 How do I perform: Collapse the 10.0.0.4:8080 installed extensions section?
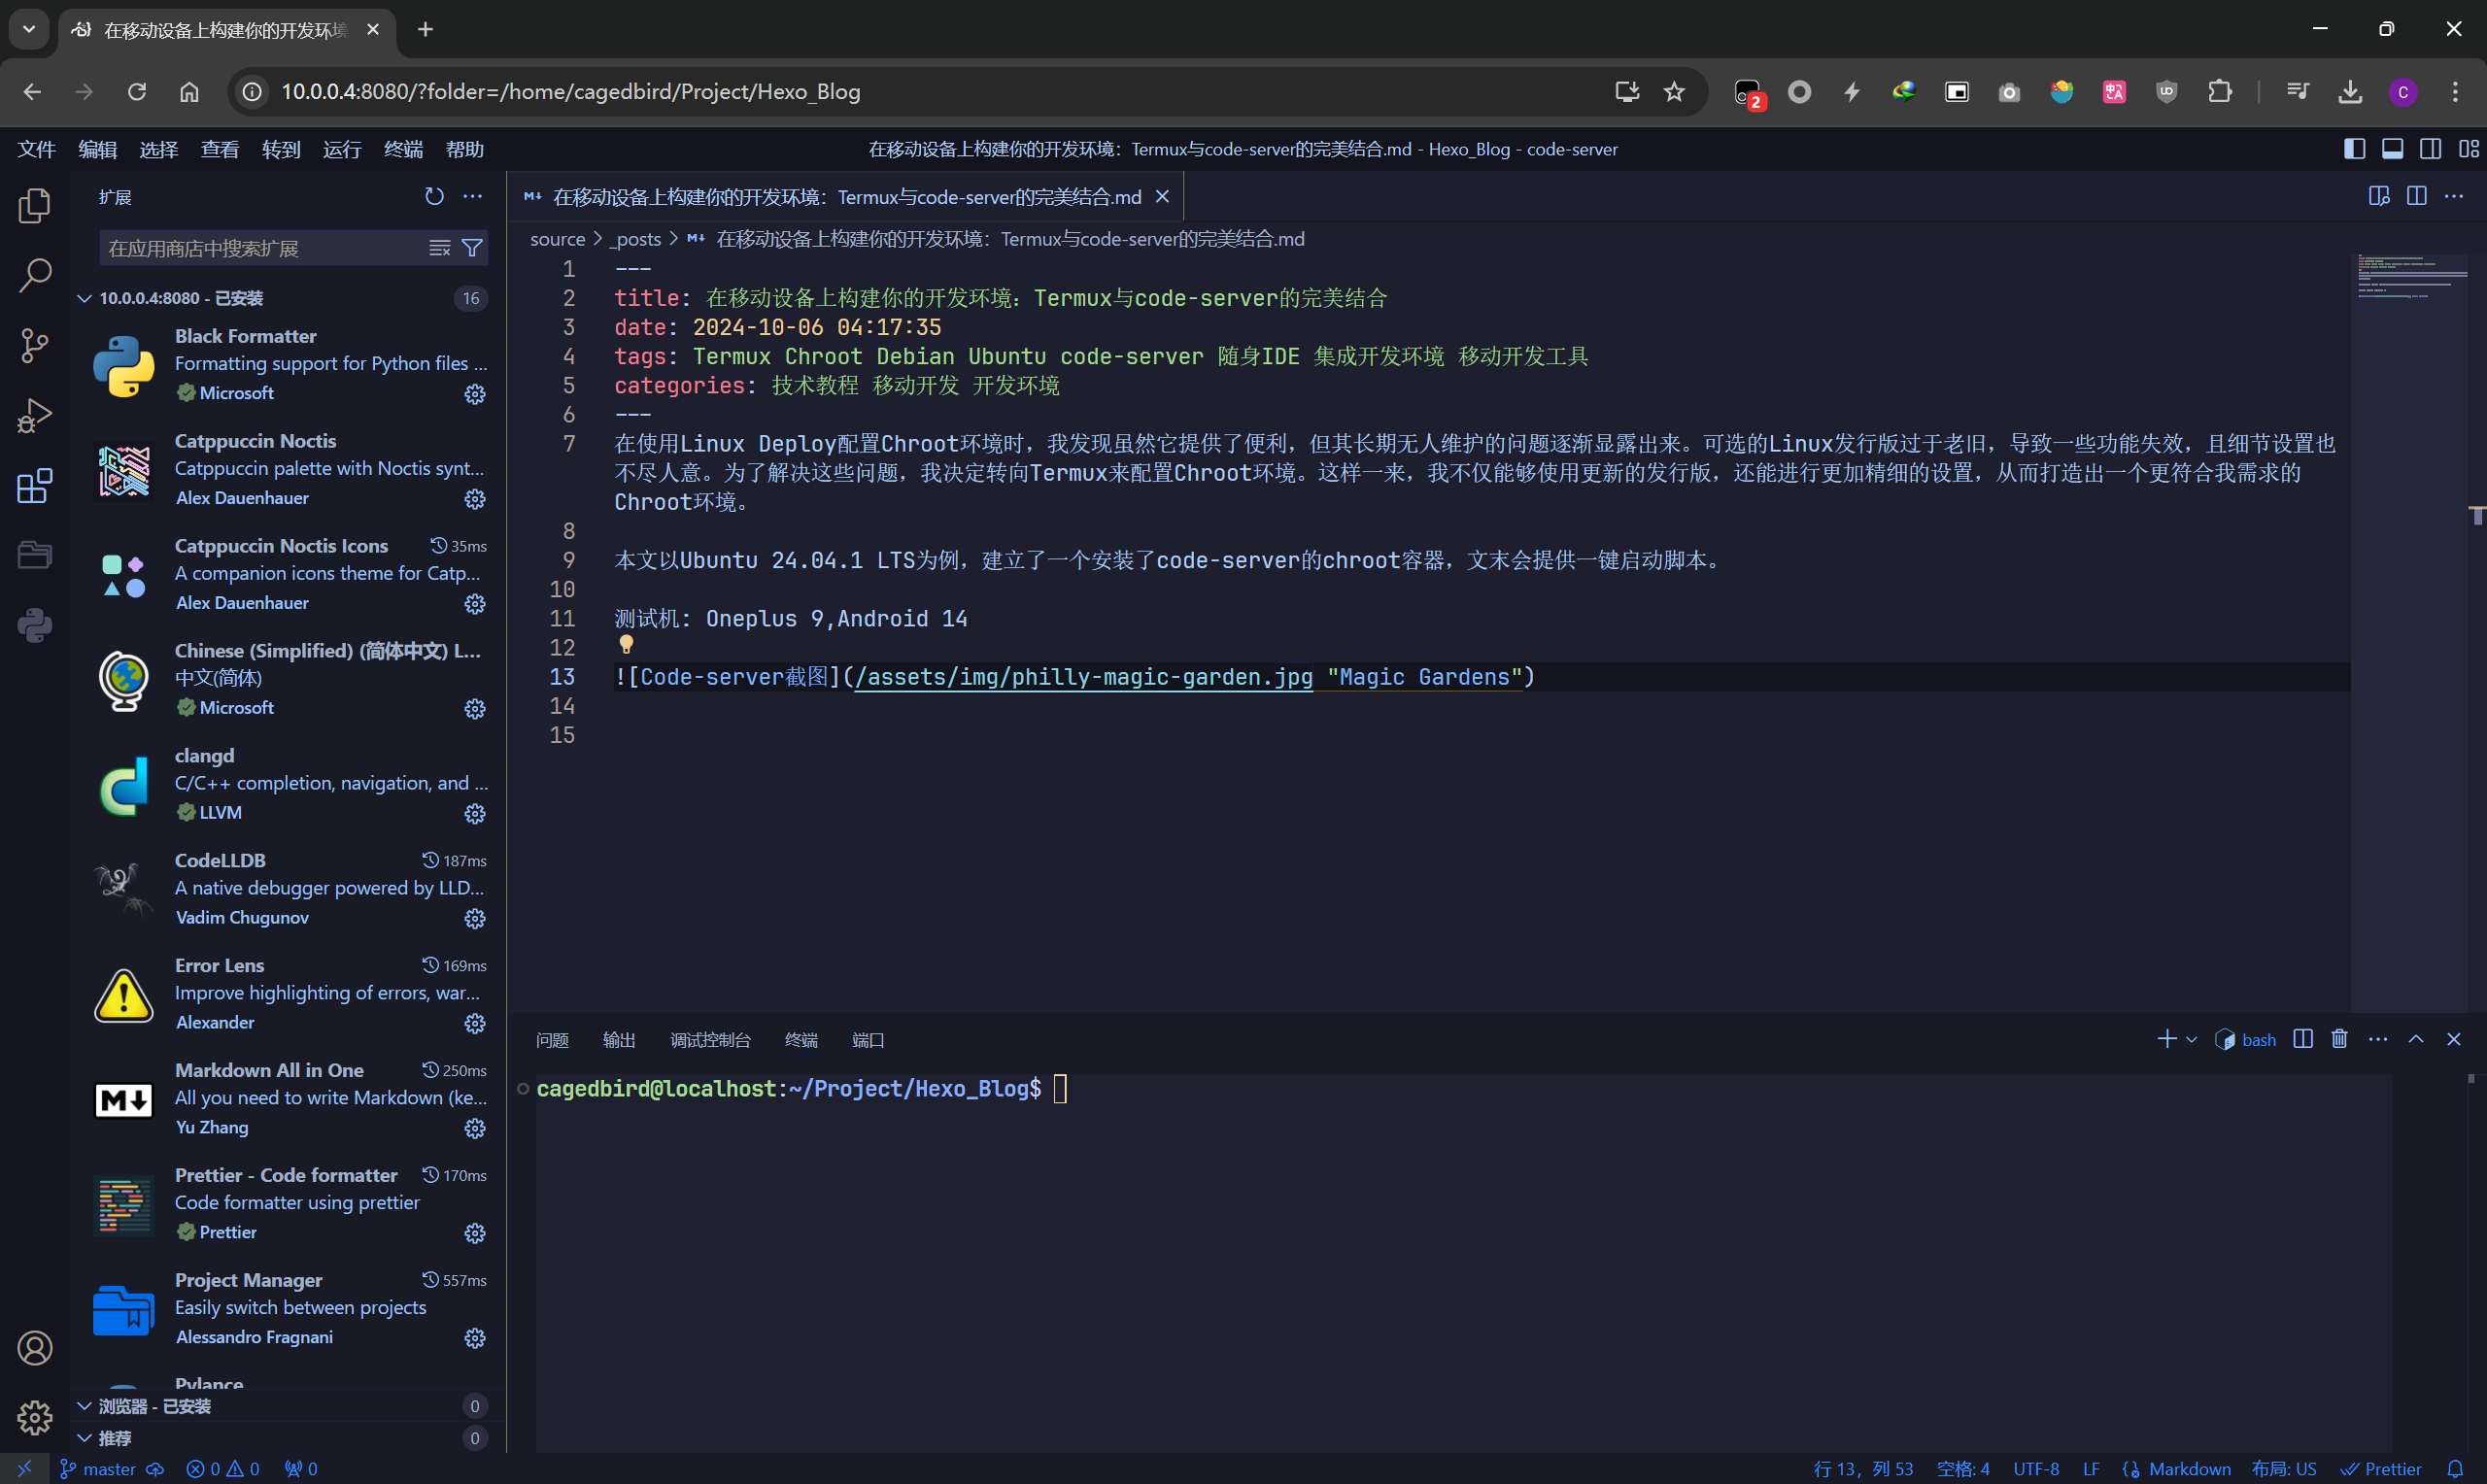pos(85,298)
